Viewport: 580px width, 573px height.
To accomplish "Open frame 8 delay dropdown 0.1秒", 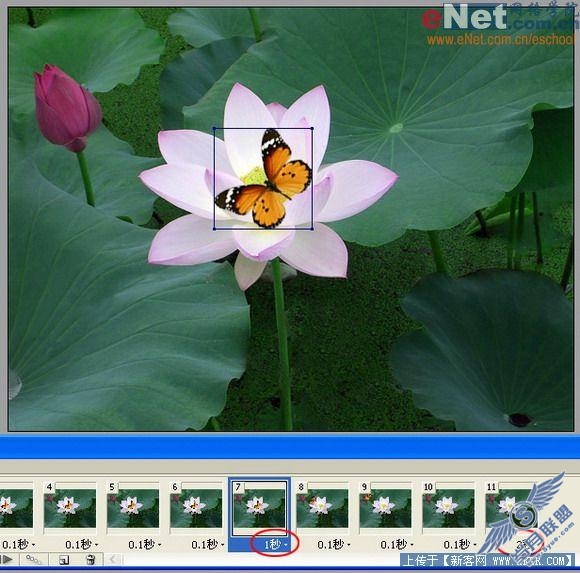I will pos(334,545).
